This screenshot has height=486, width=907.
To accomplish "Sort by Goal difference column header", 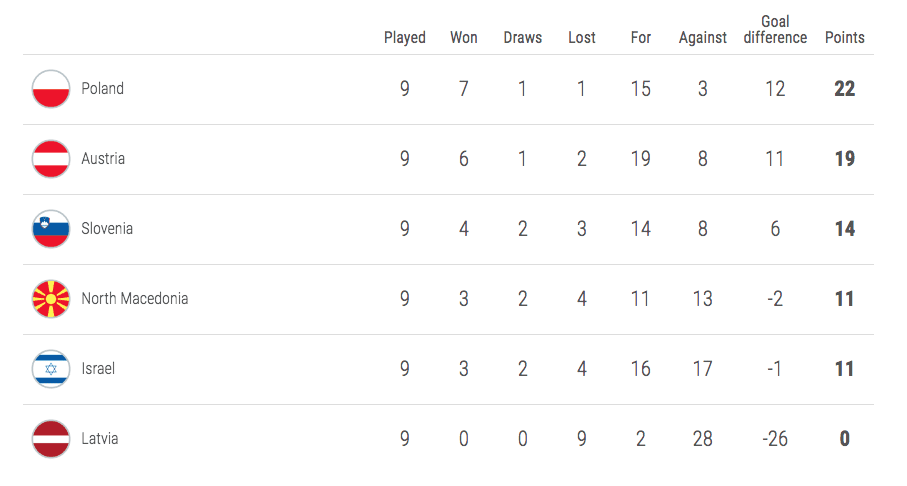I will (775, 30).
